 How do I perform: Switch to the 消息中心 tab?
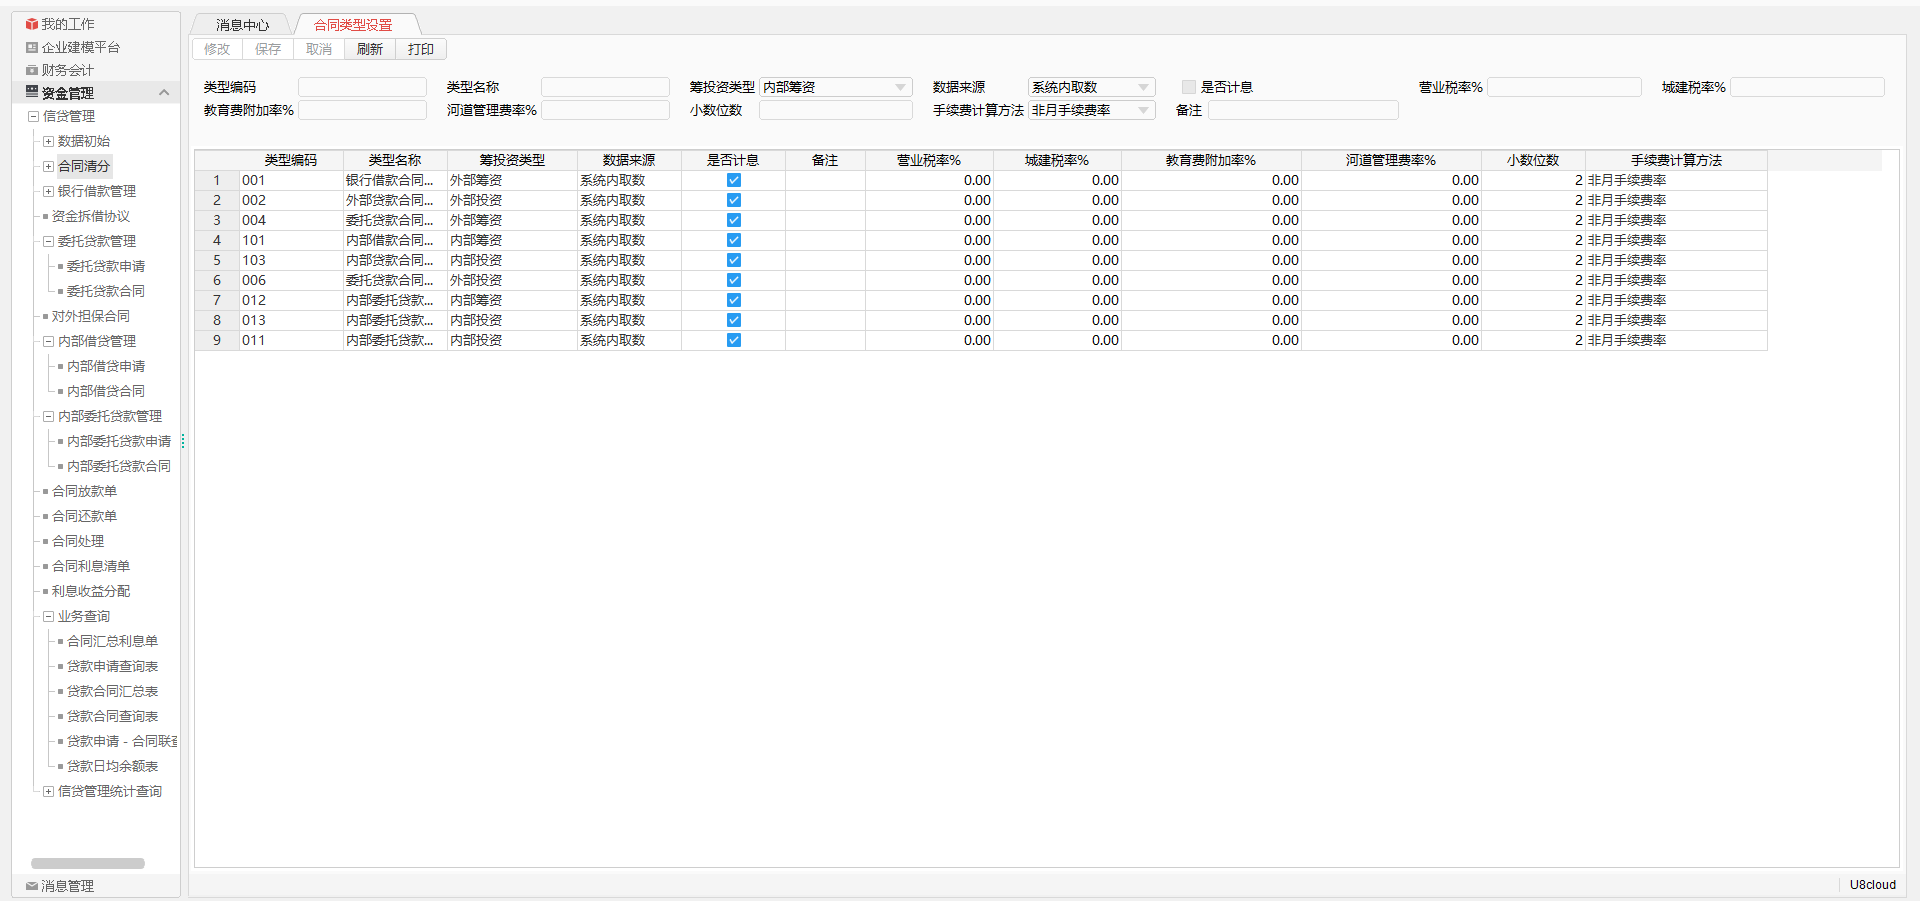[242, 25]
